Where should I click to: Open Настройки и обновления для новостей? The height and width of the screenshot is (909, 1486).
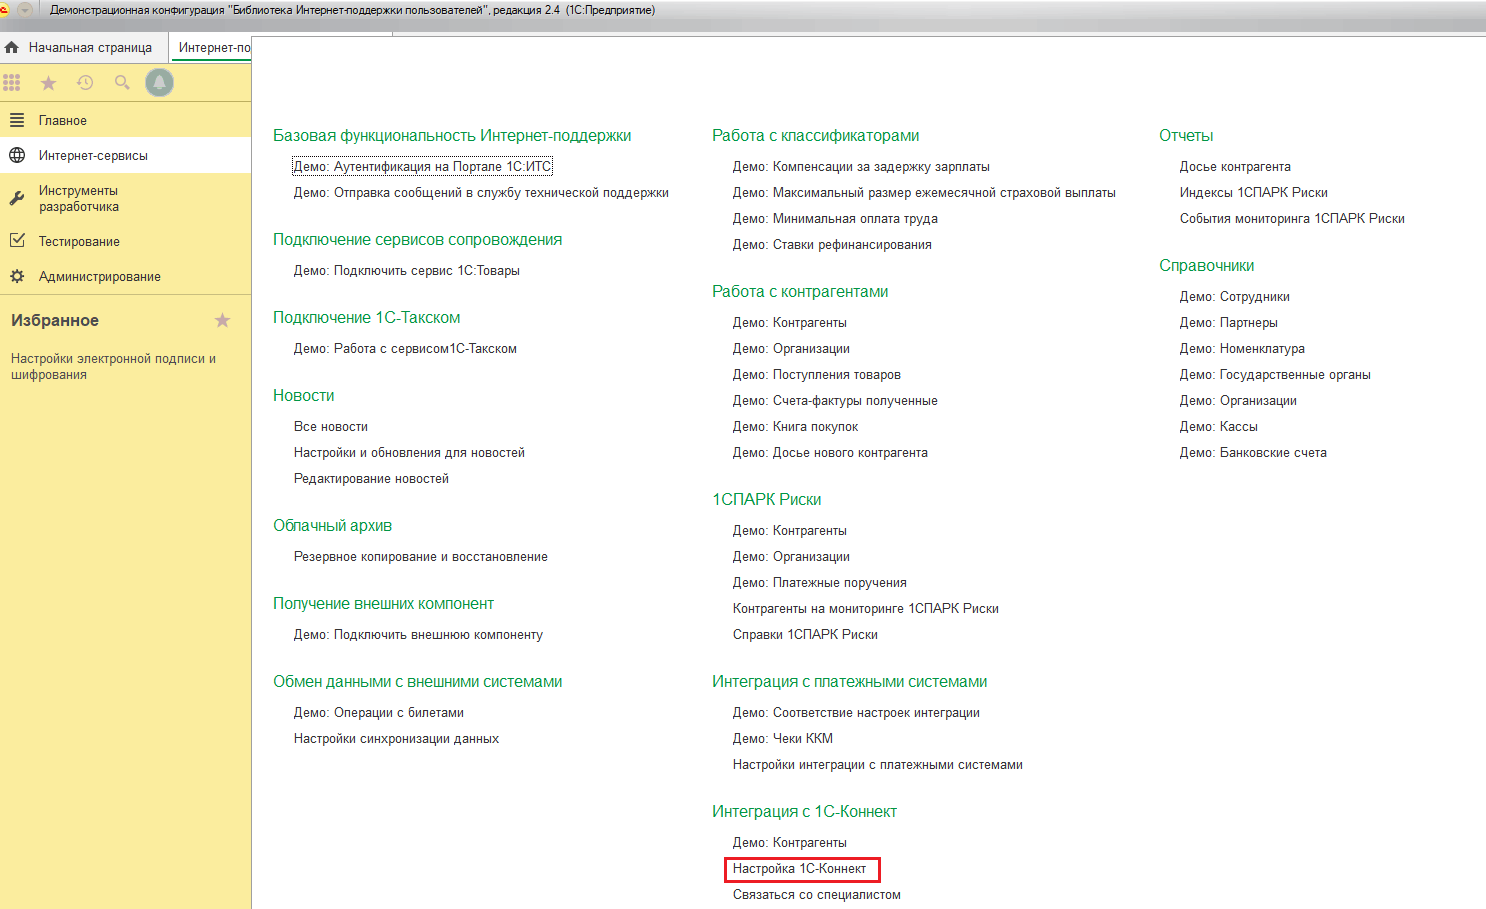coord(409,452)
